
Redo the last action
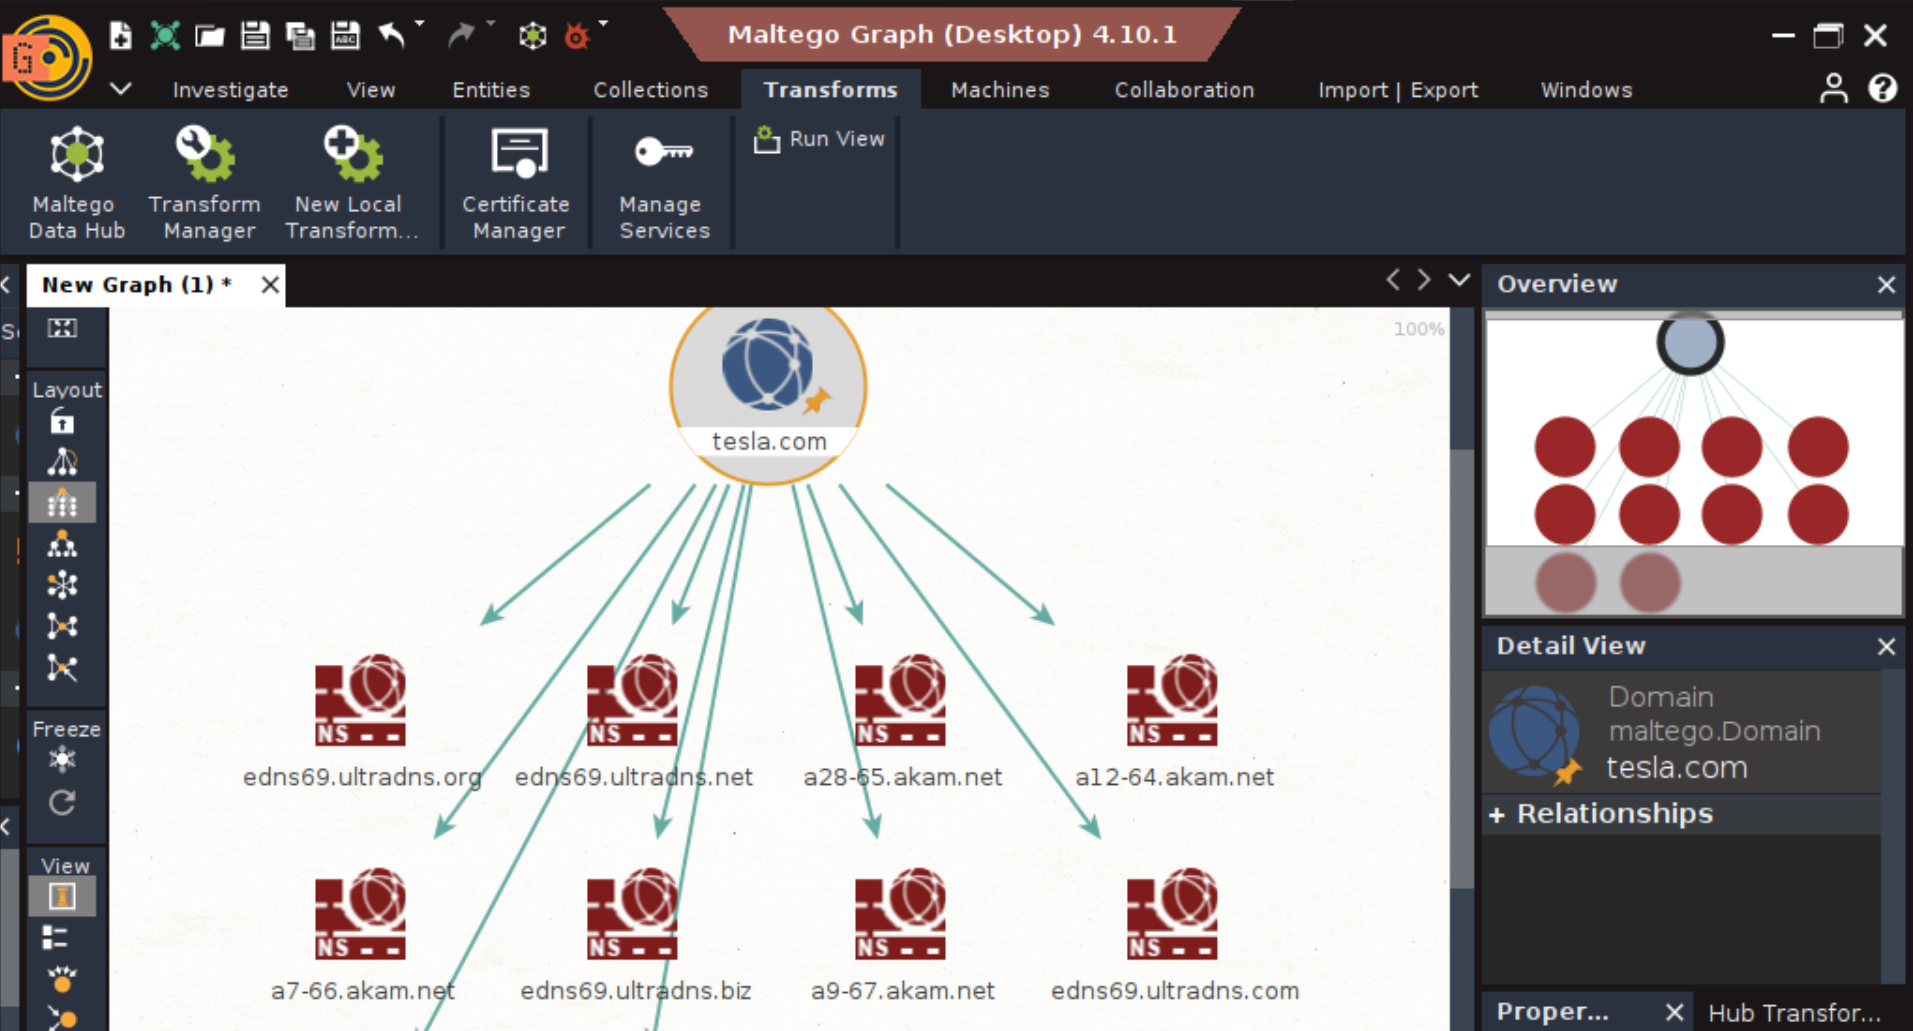[x=461, y=36]
